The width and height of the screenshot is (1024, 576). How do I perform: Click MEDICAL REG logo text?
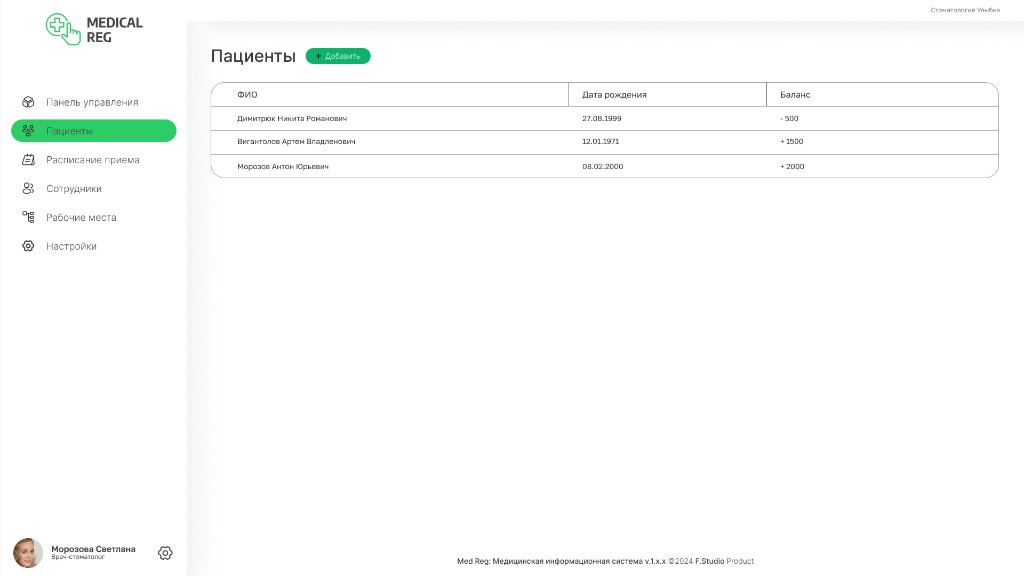pyautogui.click(x=114, y=30)
